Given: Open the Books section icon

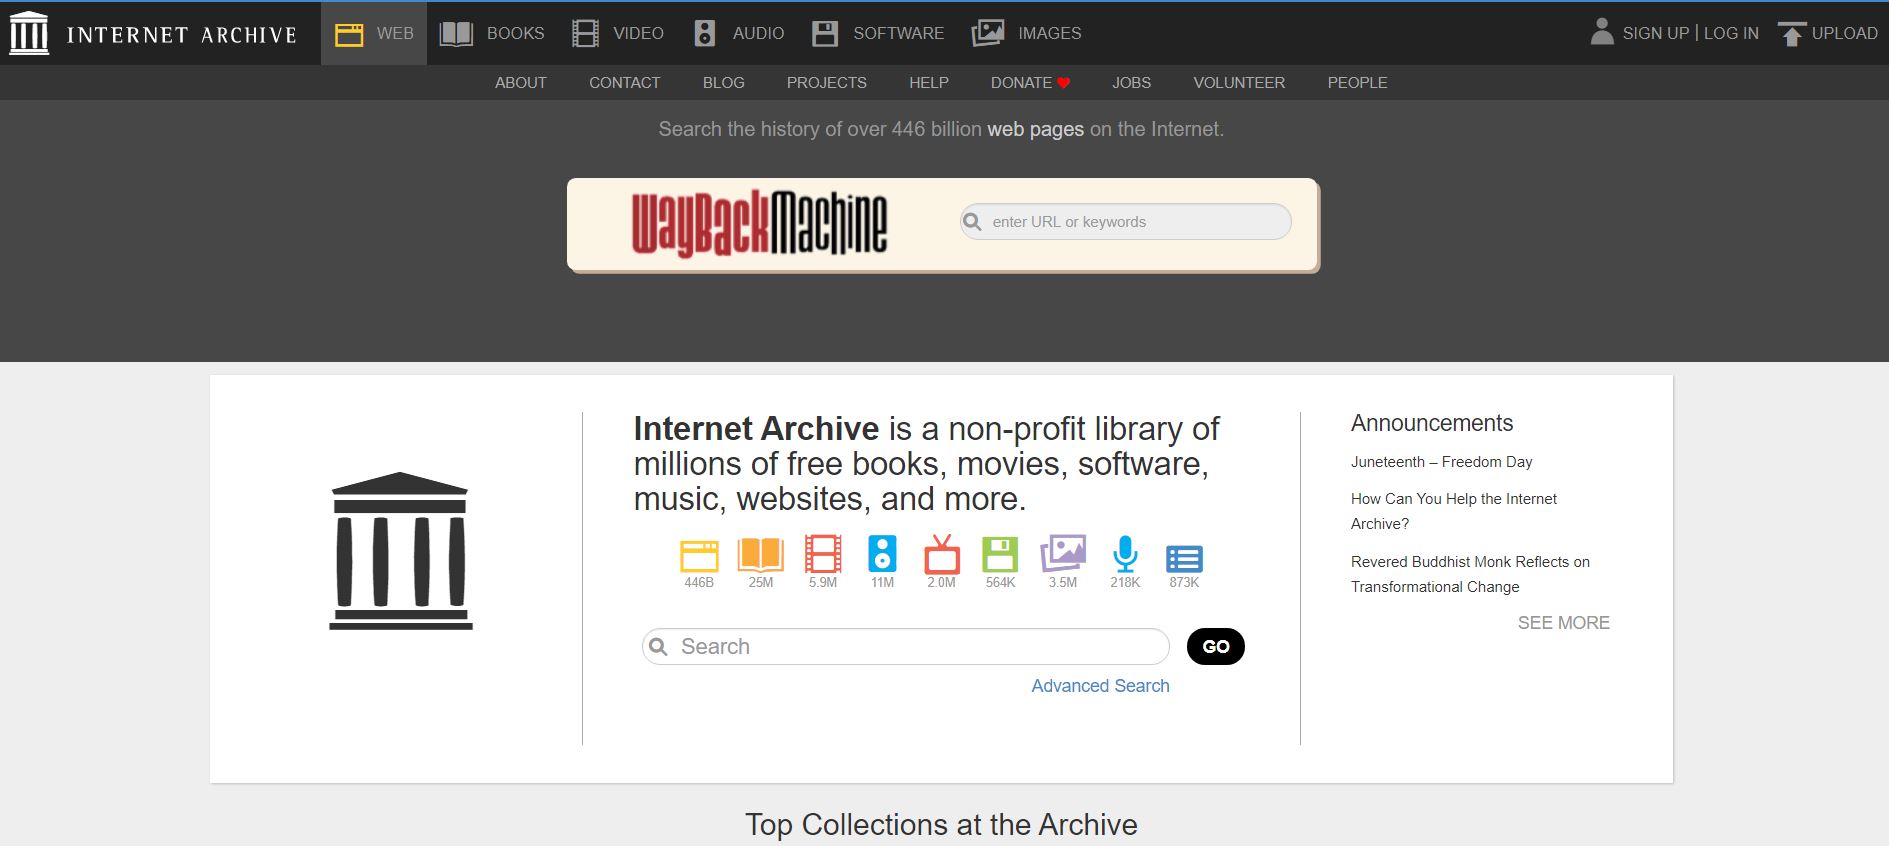Looking at the screenshot, I should pos(456,34).
